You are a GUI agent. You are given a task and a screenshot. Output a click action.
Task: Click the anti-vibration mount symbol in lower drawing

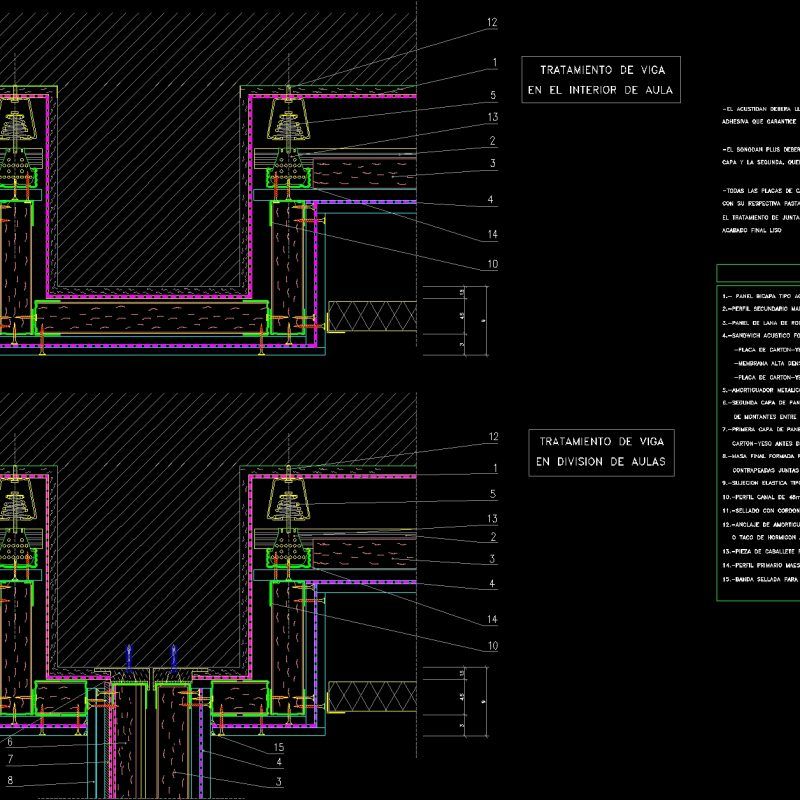pos(289,500)
